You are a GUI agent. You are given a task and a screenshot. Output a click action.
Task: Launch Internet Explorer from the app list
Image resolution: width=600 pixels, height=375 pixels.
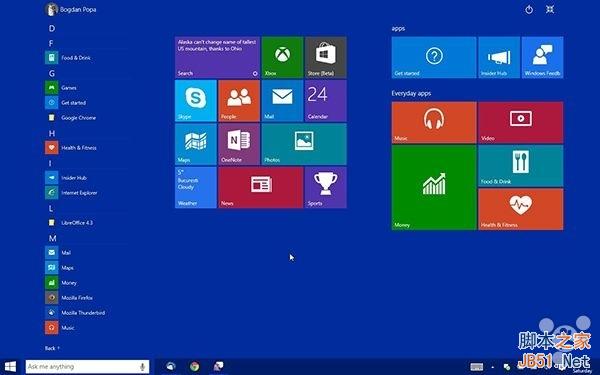(x=72, y=192)
